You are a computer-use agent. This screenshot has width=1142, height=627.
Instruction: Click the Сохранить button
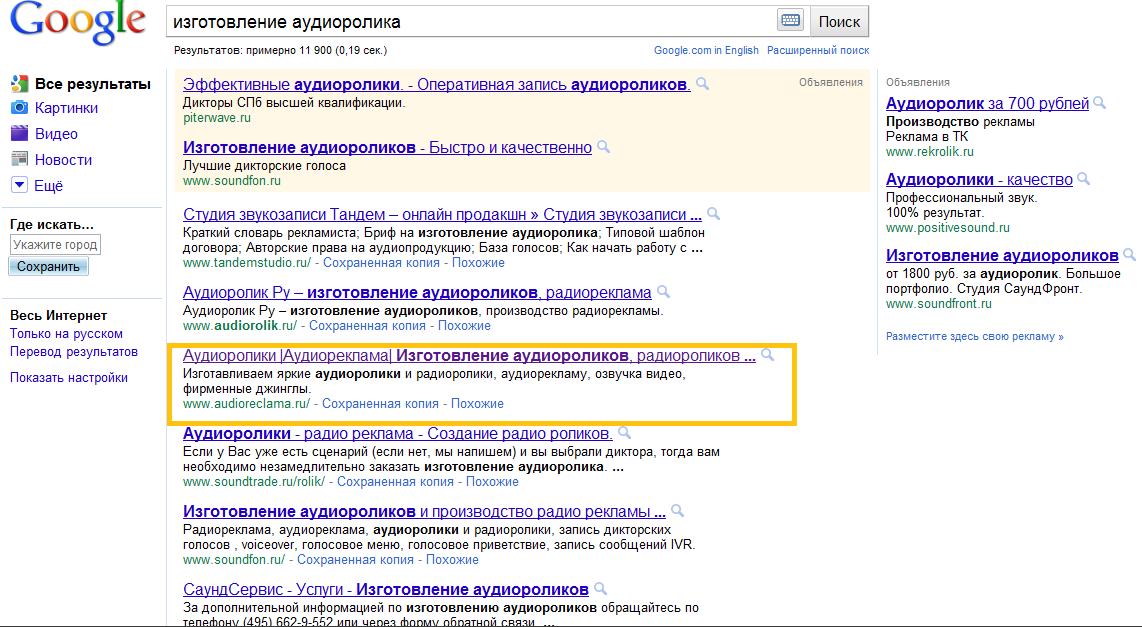tap(48, 267)
